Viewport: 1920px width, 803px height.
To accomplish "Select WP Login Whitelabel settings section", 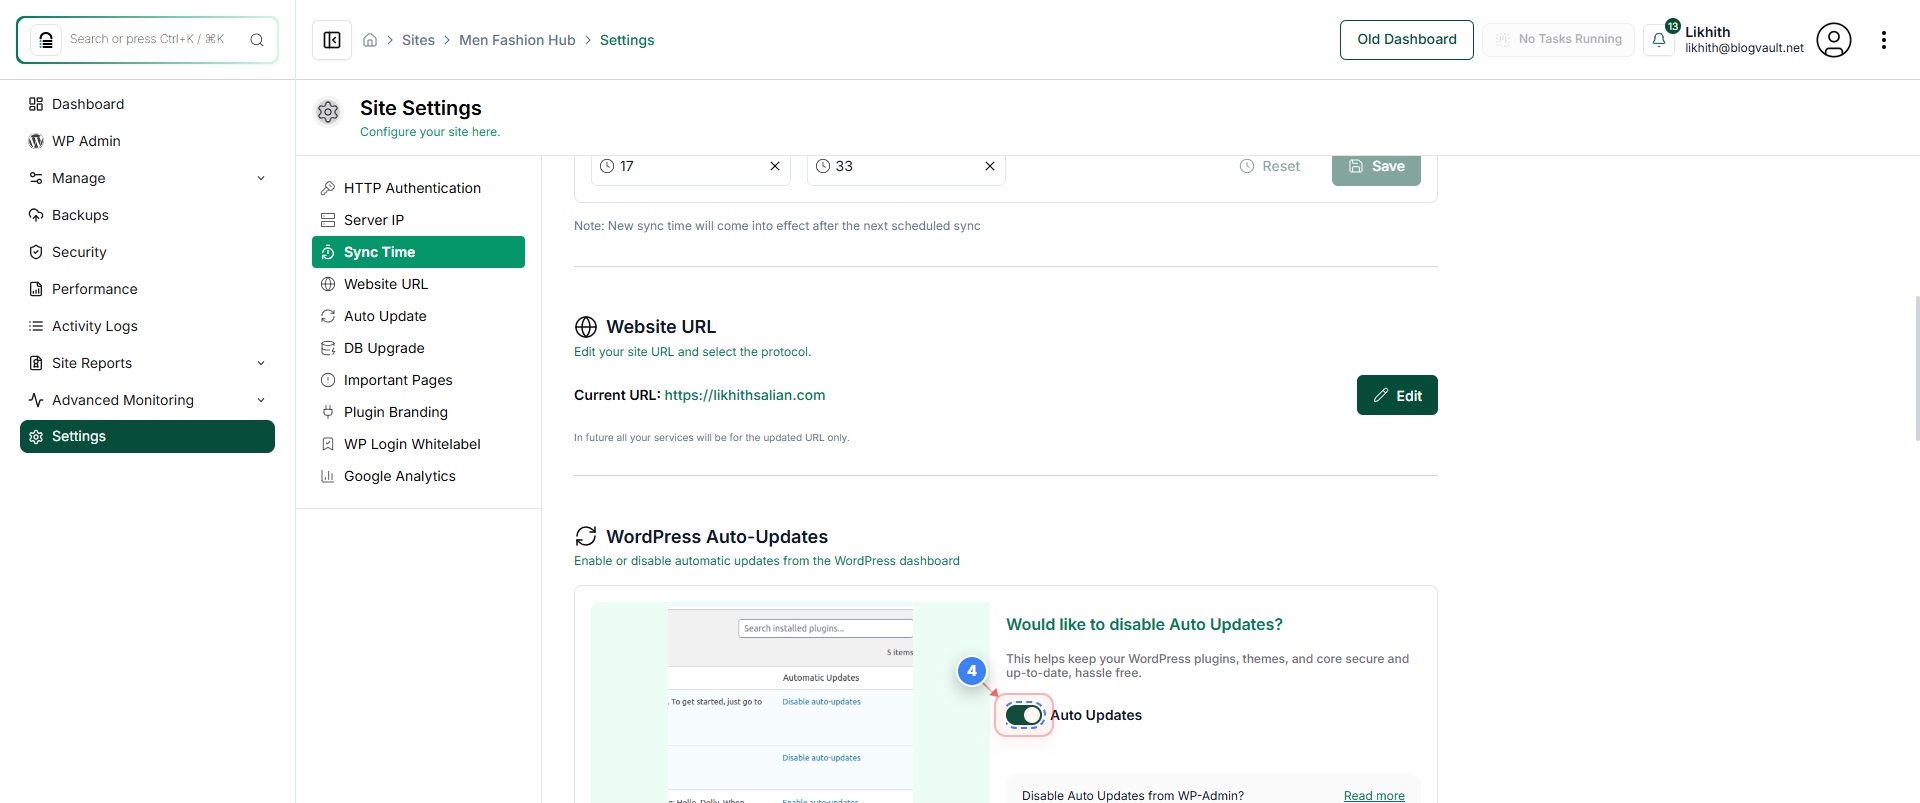I will click(x=418, y=444).
